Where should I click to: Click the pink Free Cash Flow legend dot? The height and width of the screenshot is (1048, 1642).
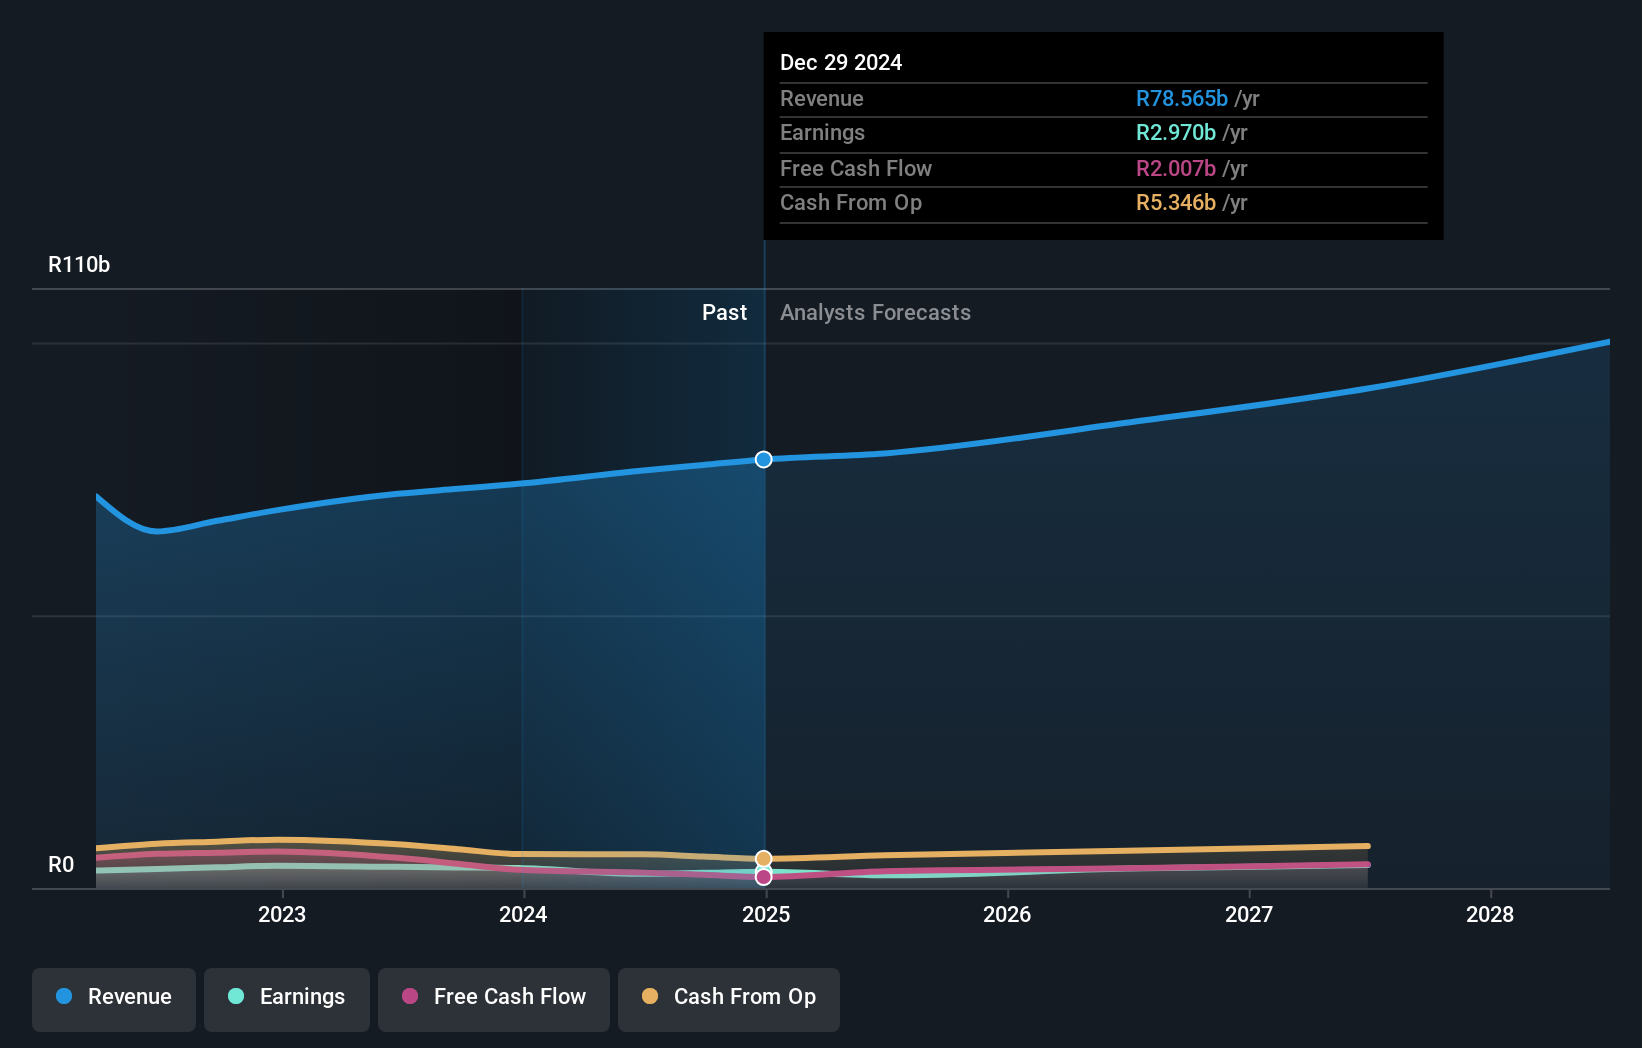408,996
